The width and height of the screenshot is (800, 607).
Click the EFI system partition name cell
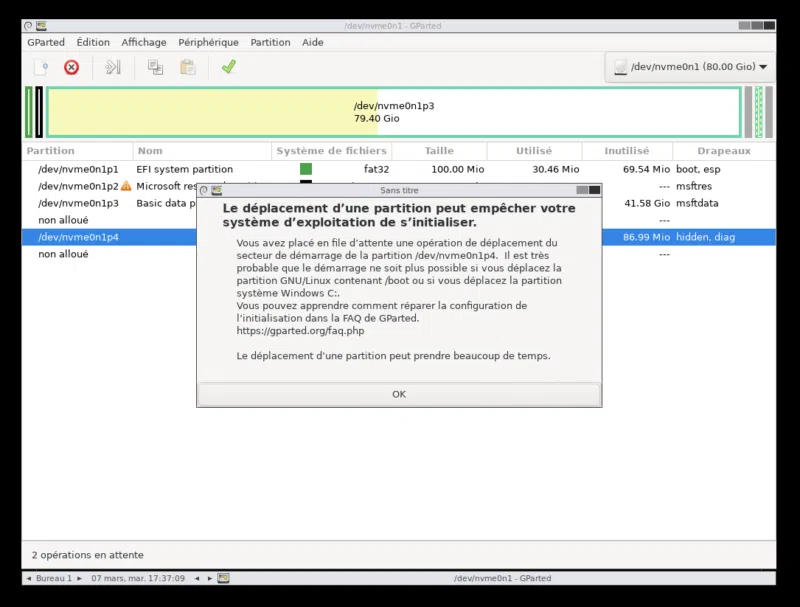coord(184,169)
